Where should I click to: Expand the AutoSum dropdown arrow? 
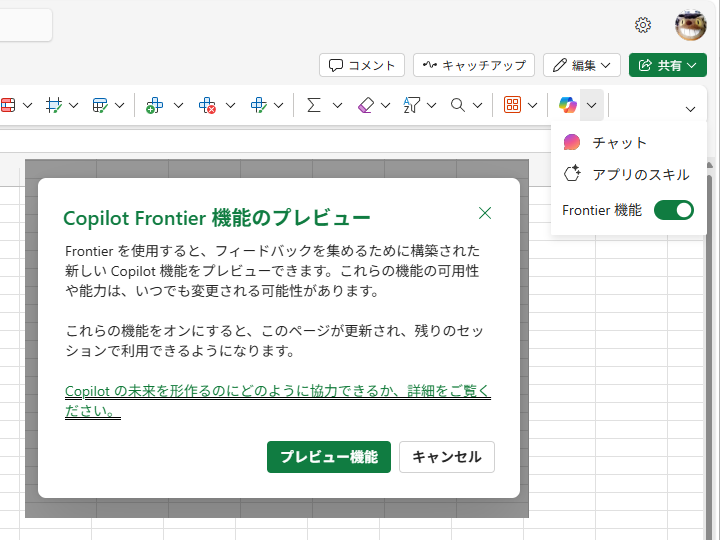pos(338,105)
